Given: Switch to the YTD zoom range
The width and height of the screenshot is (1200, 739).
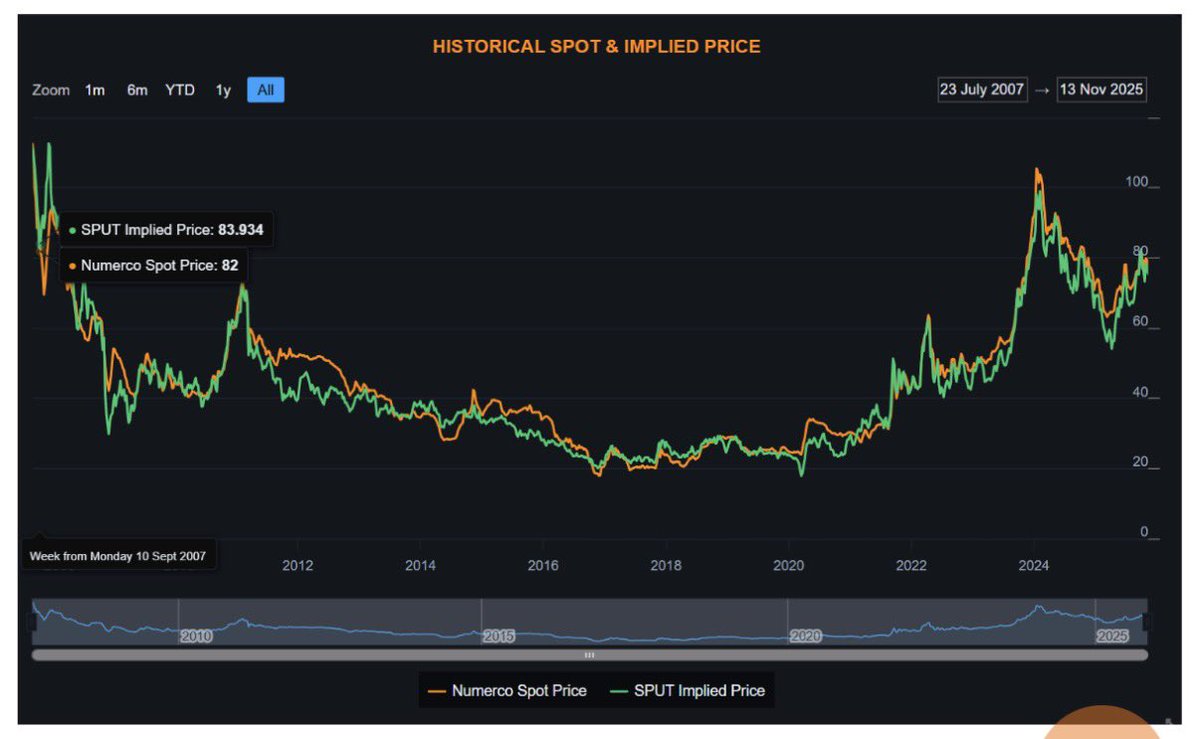Looking at the screenshot, I should pos(179,90).
